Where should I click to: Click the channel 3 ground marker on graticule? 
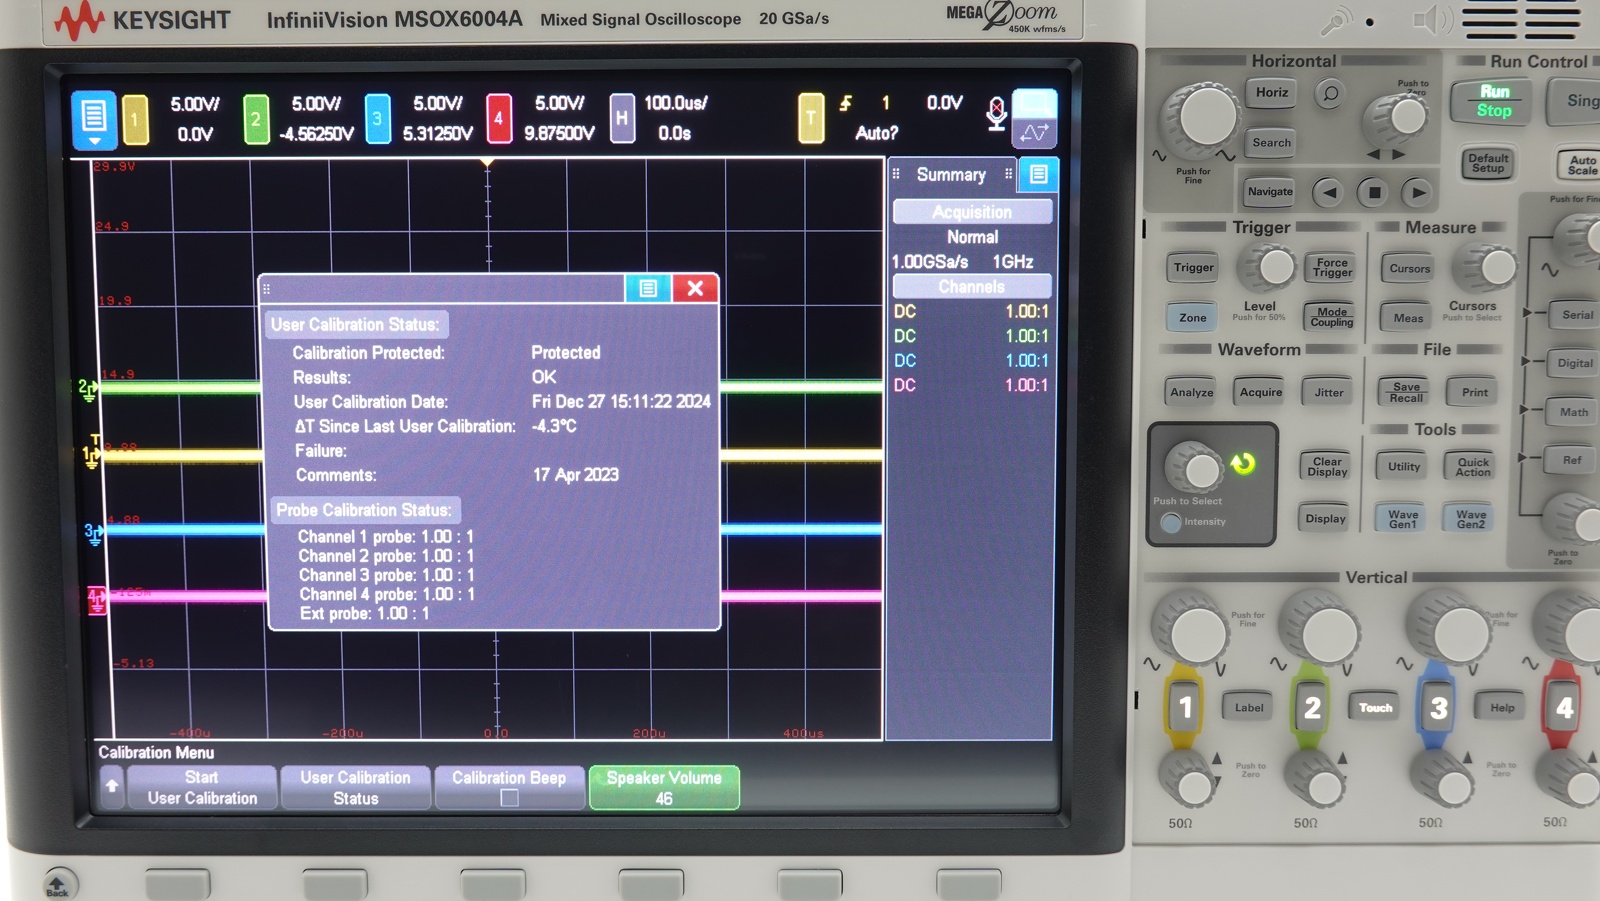click(x=93, y=533)
